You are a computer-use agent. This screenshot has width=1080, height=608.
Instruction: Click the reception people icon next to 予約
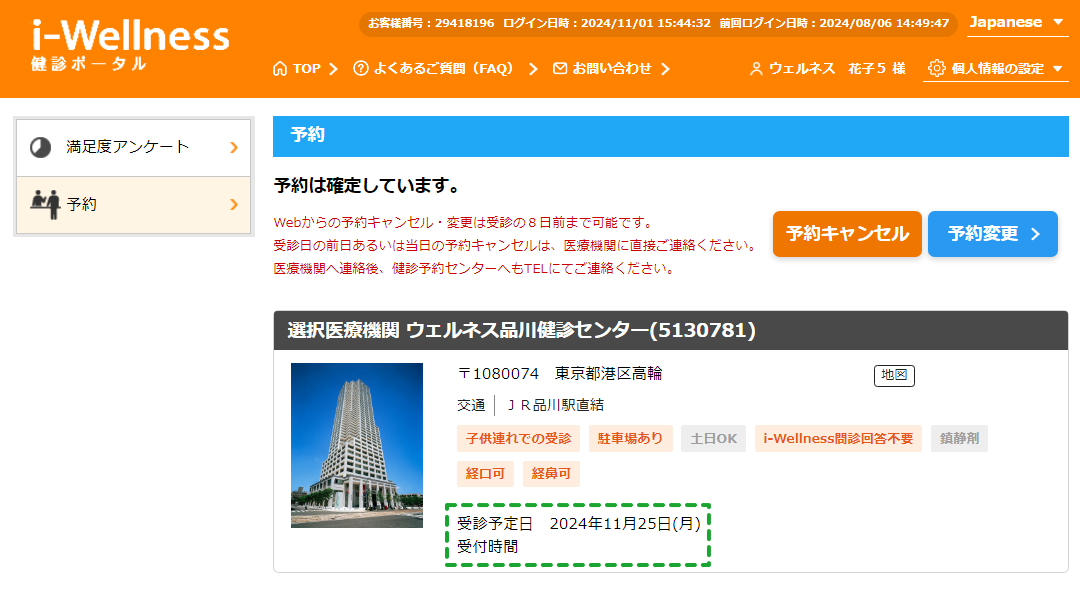pyautogui.click(x=45, y=205)
